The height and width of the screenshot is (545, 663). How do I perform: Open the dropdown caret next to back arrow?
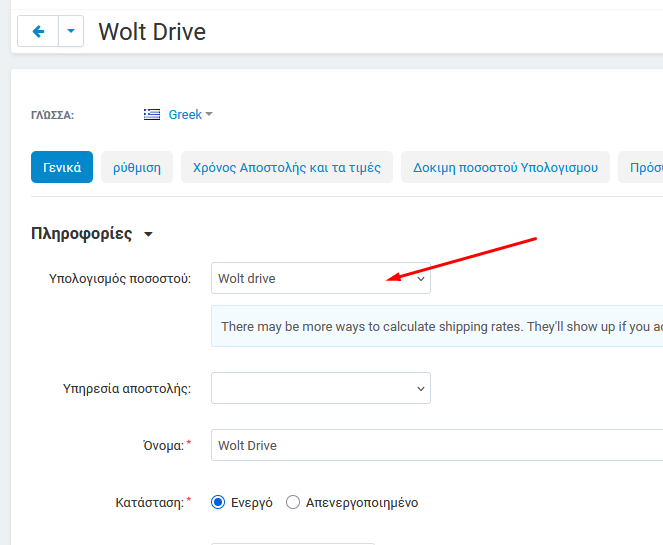coord(71,31)
